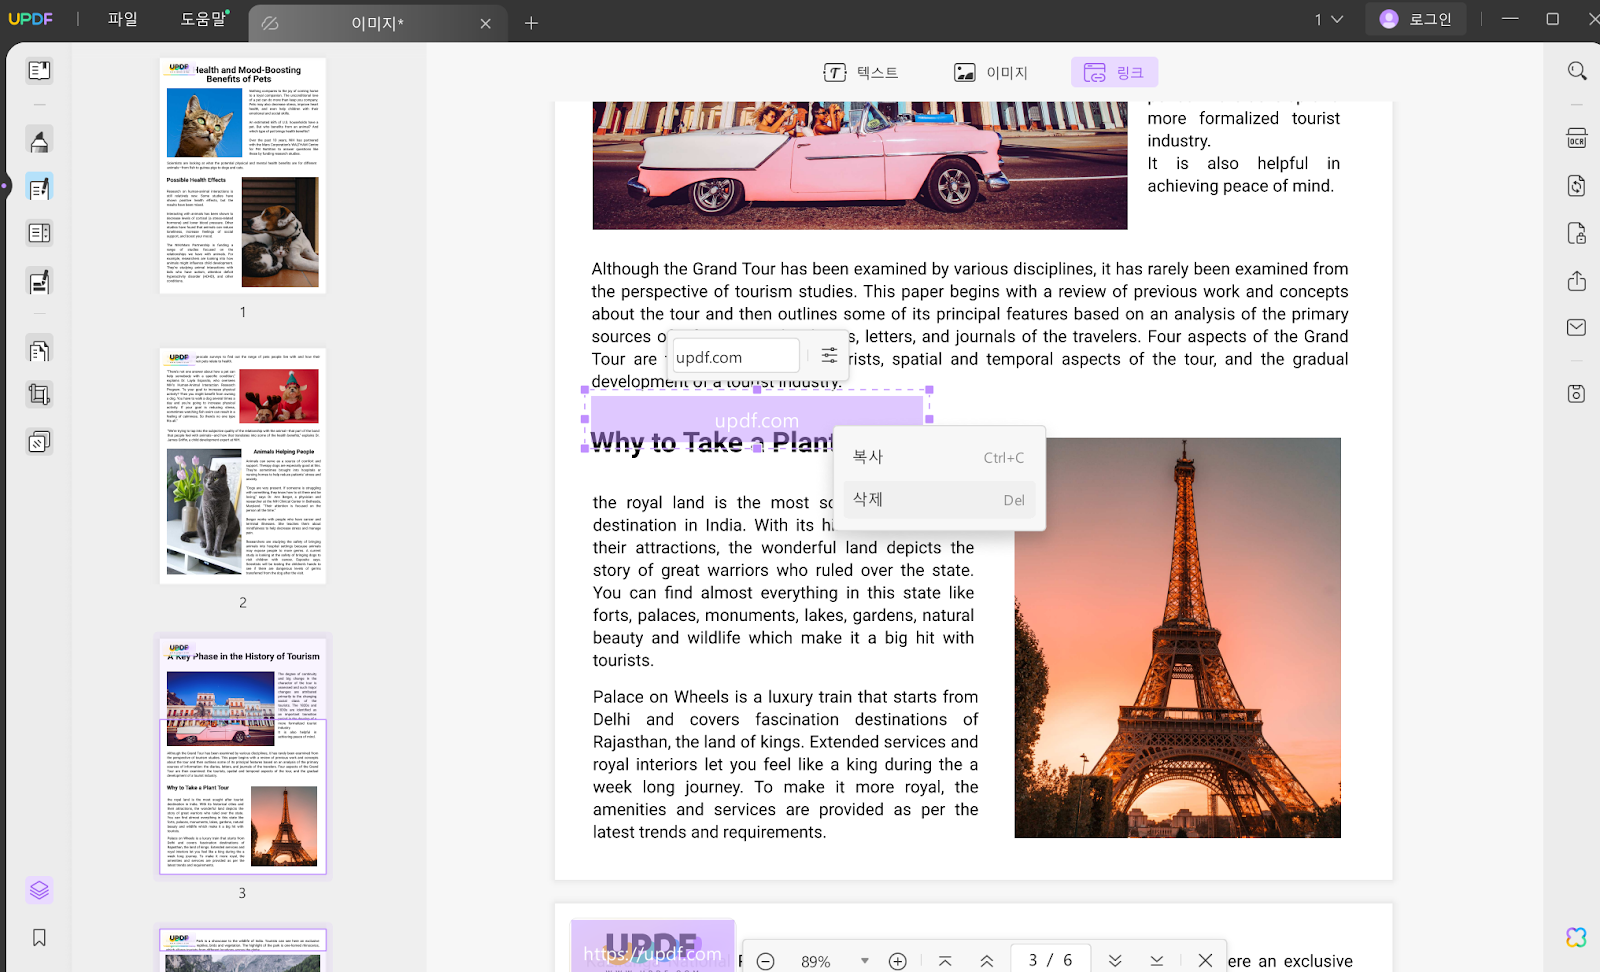
Task: Open the Crop Pages tool
Action: (x=39, y=395)
